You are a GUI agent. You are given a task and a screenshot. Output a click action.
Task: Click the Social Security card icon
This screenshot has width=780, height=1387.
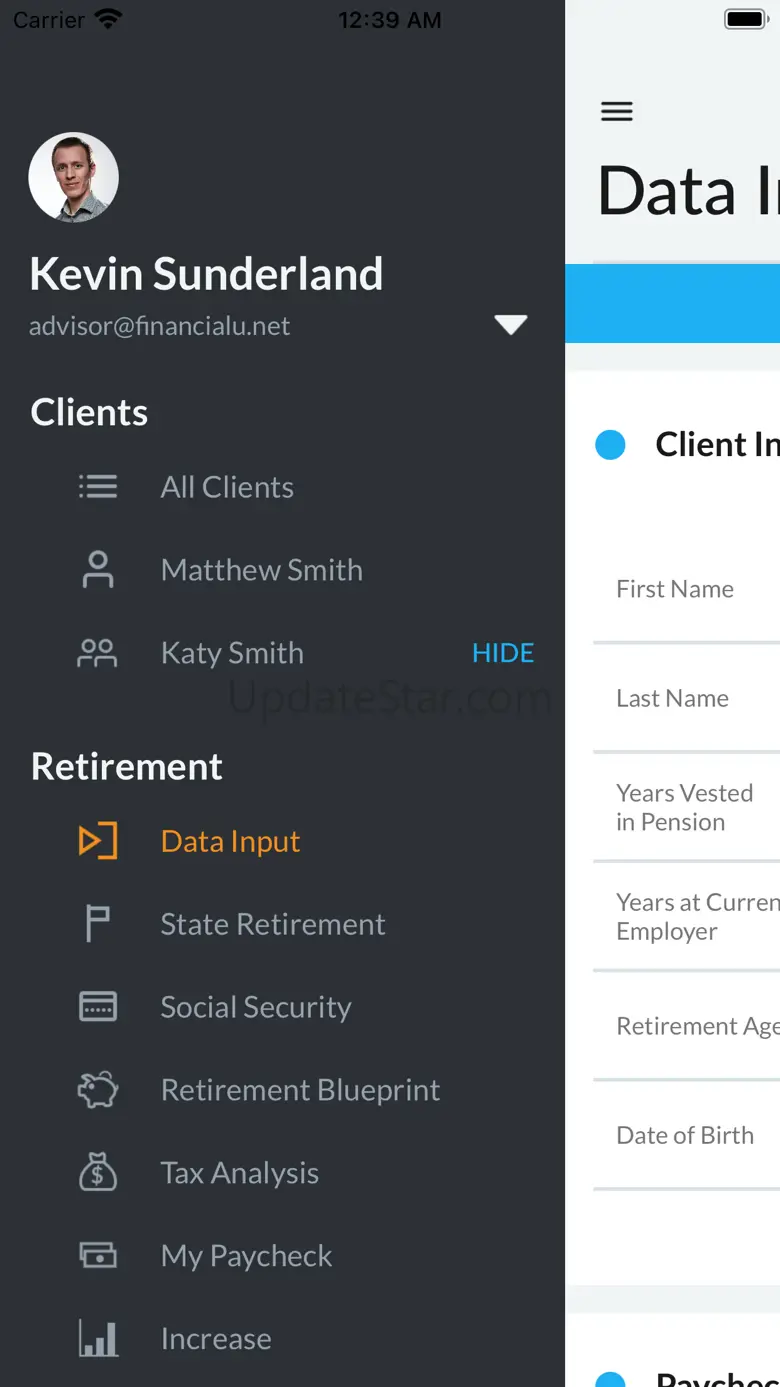pyautogui.click(x=98, y=1007)
